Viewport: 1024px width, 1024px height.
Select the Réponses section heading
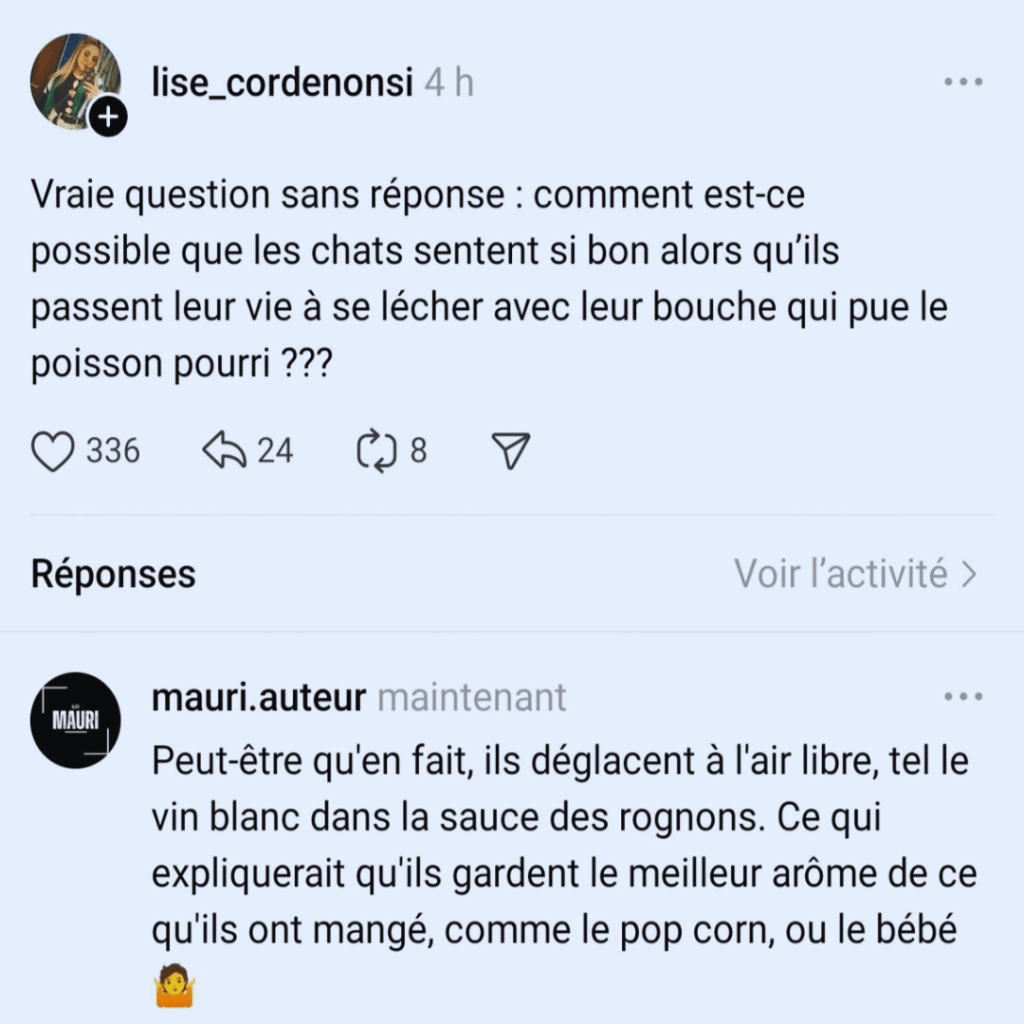coord(114,575)
